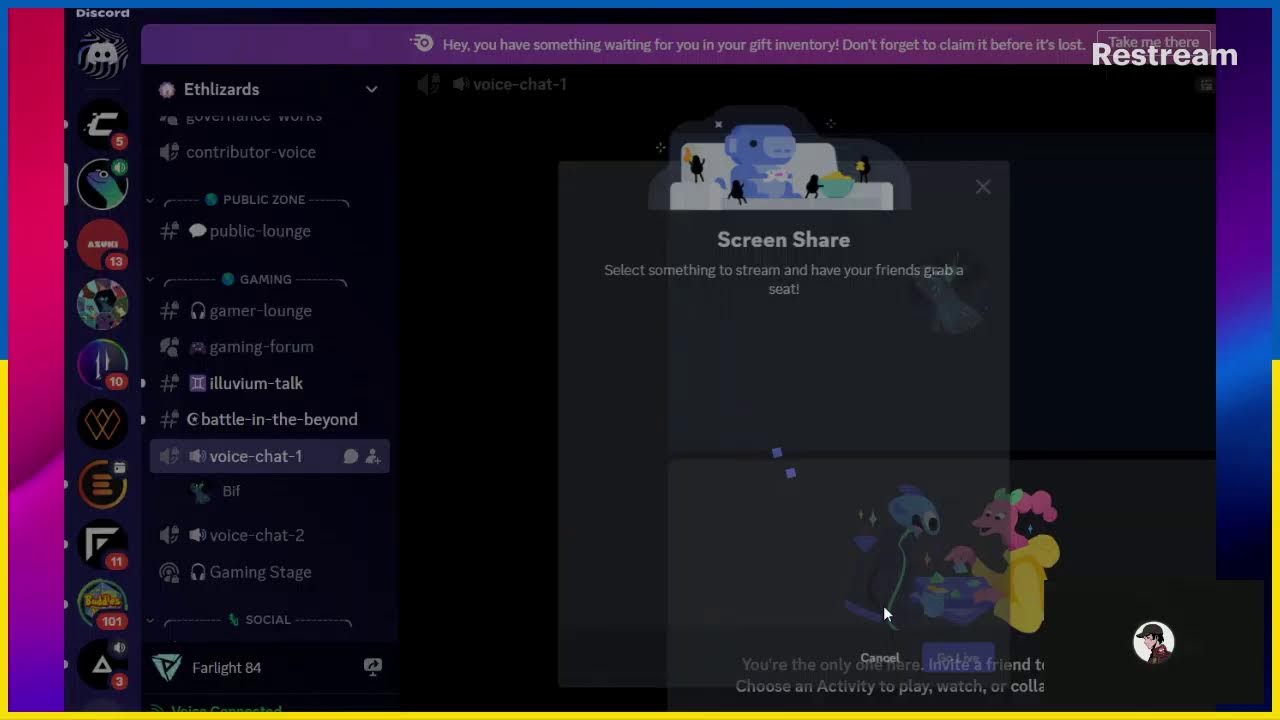Open the multicolor collage server icon

tap(102, 304)
